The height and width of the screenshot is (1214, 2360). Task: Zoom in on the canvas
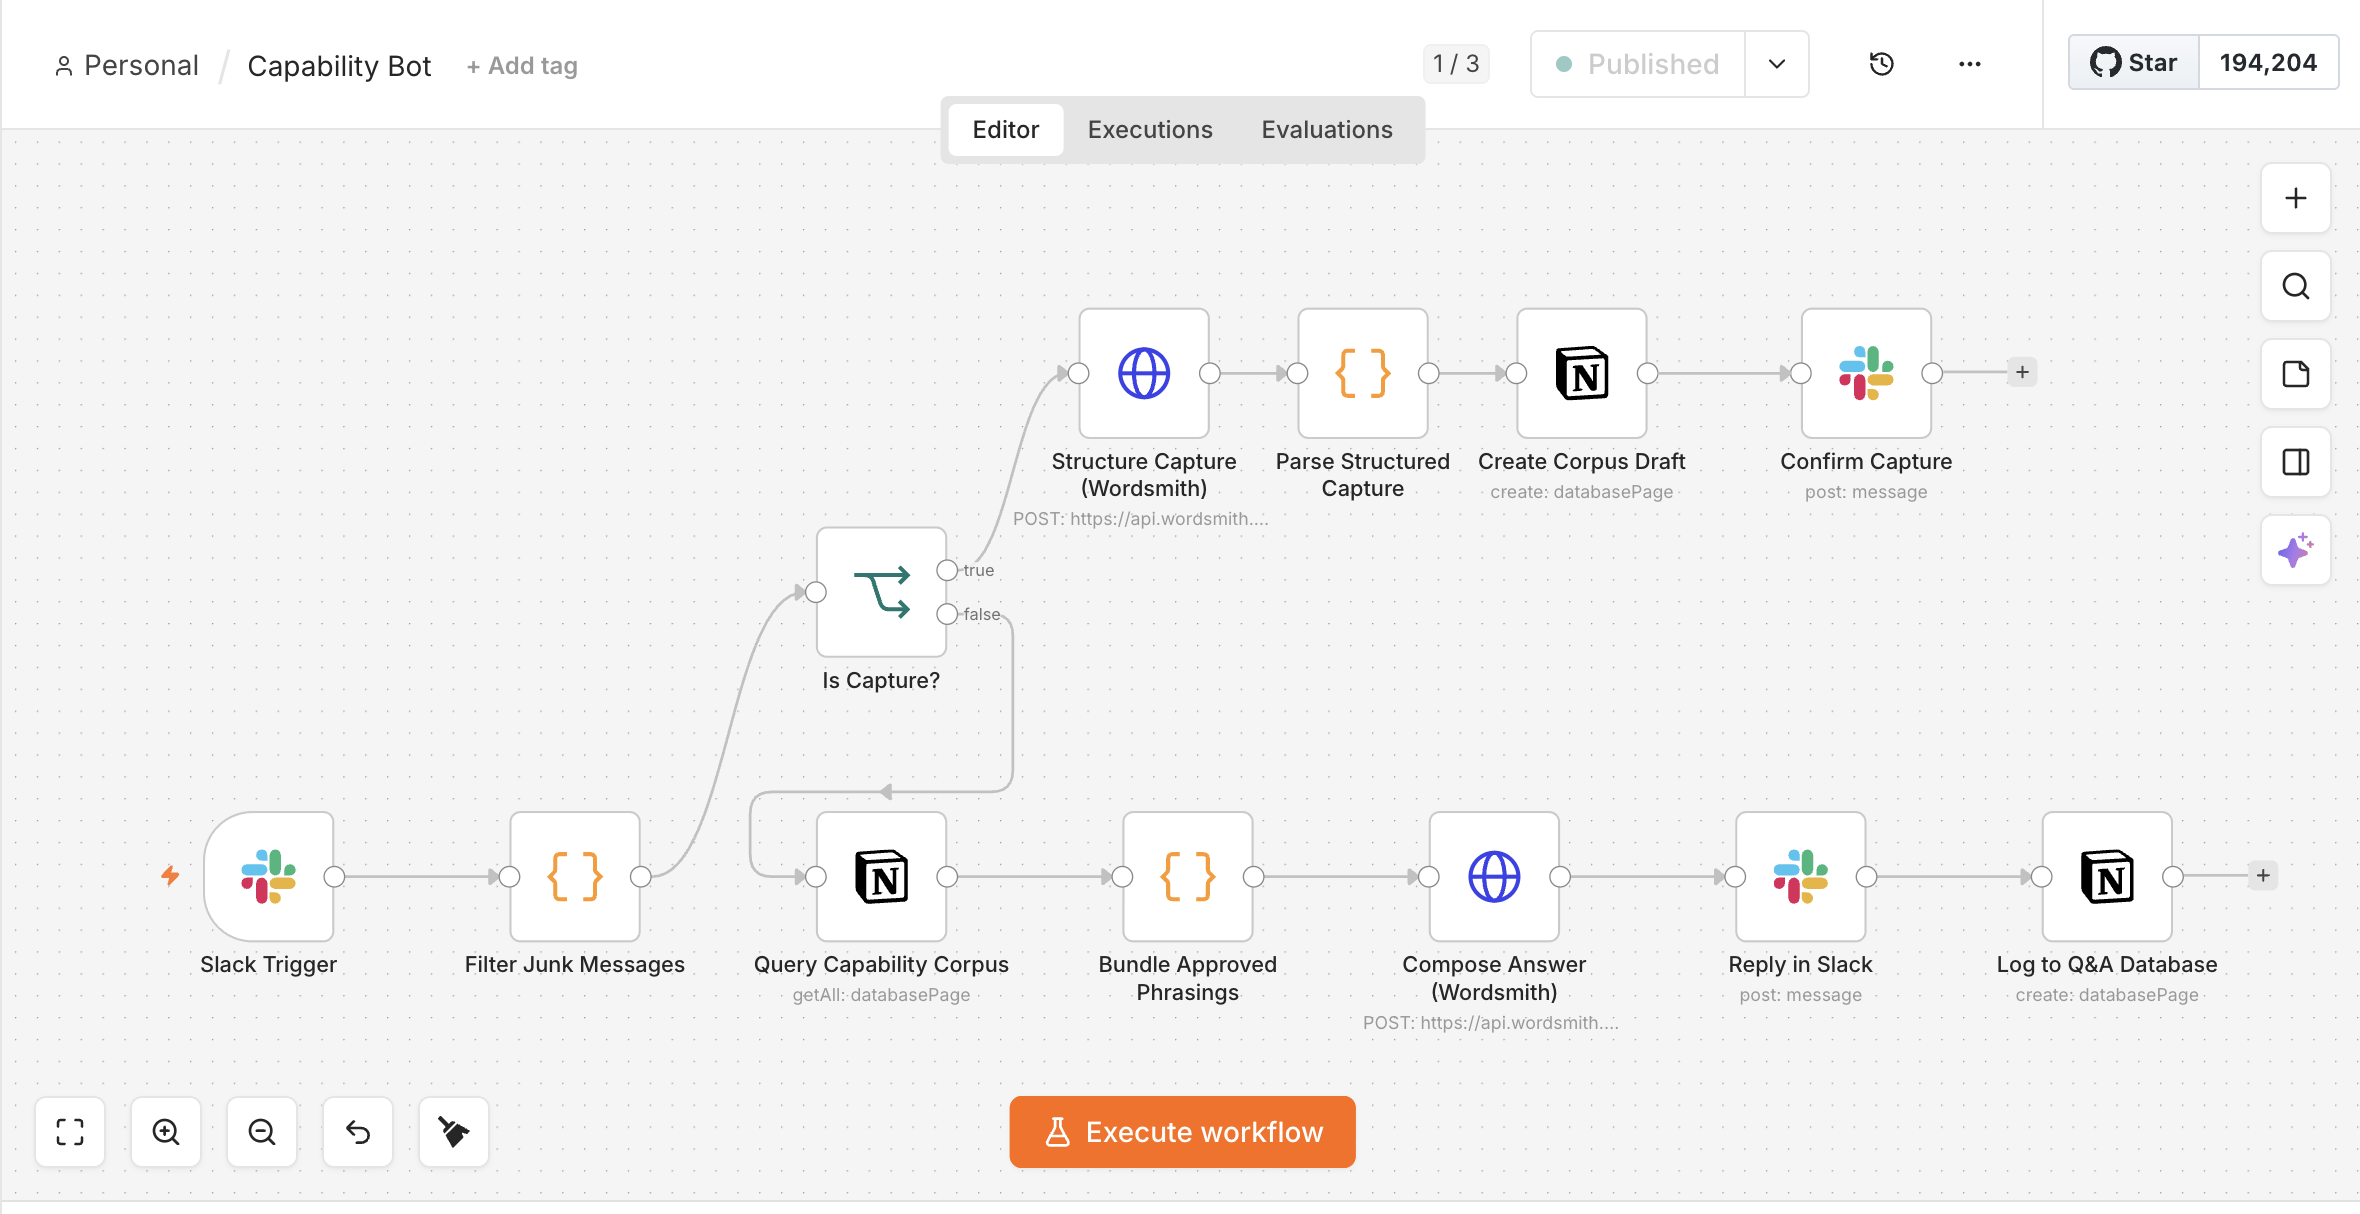pyautogui.click(x=166, y=1132)
